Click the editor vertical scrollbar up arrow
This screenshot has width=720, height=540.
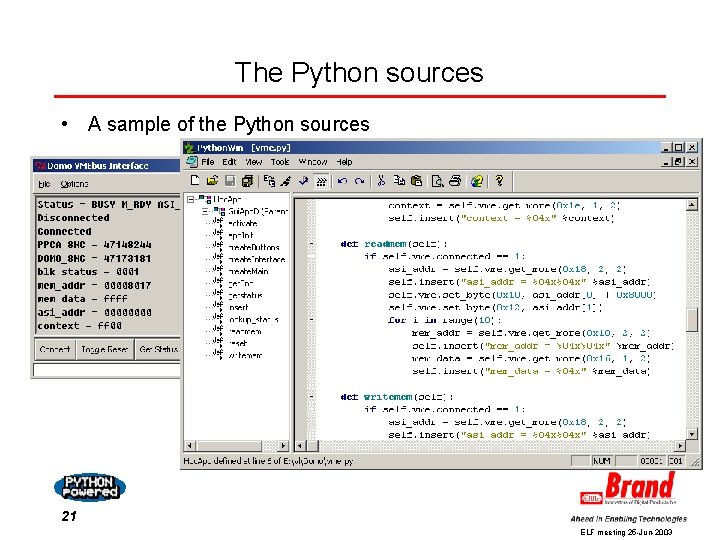pyautogui.click(x=692, y=205)
